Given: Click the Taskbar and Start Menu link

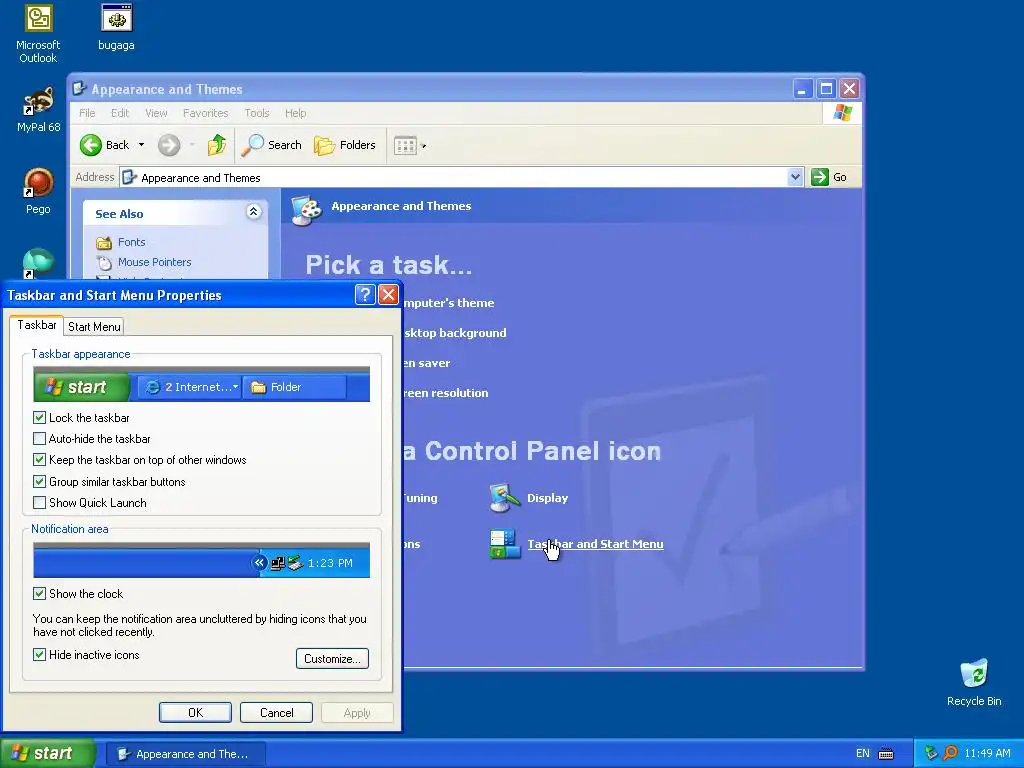Looking at the screenshot, I should pyautogui.click(x=596, y=544).
